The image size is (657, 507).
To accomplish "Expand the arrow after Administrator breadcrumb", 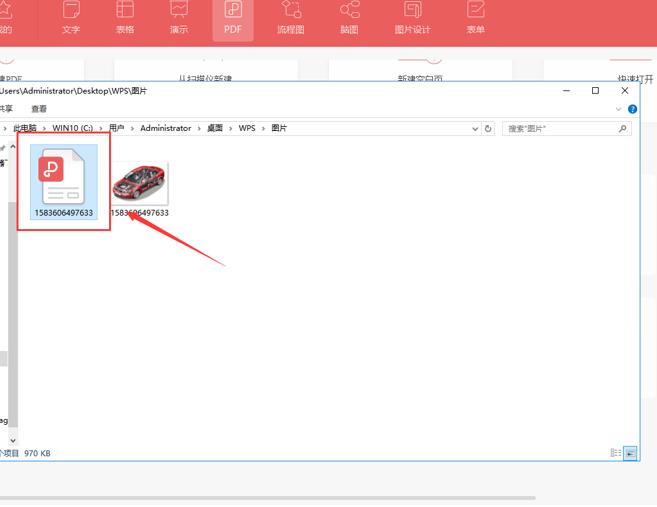I will point(199,129).
